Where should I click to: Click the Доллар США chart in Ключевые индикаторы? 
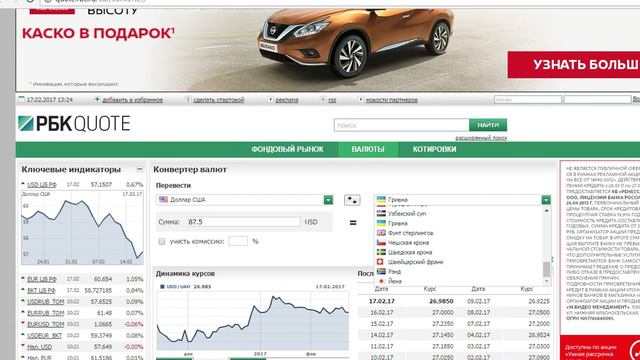(x=82, y=228)
